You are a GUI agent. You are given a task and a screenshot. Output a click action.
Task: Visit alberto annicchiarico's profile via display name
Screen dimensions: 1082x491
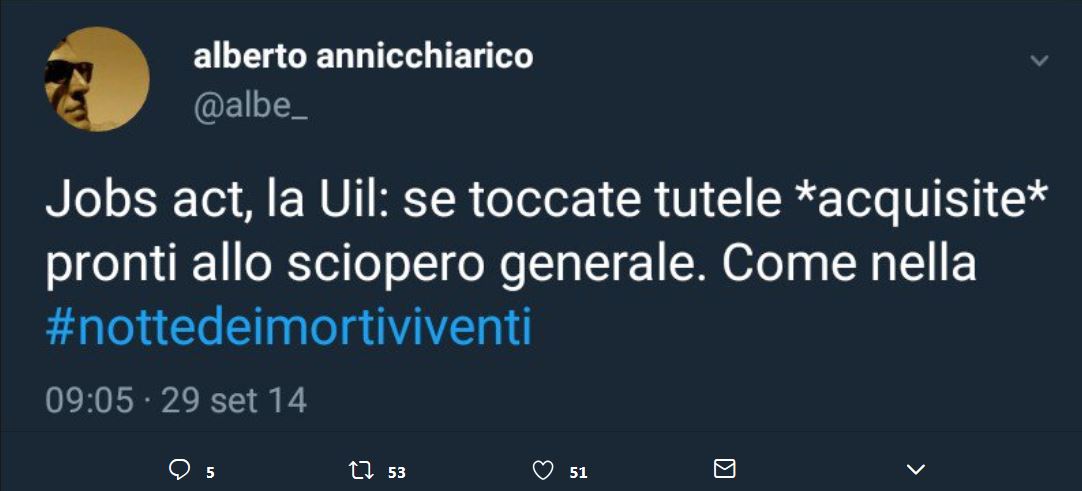(x=364, y=57)
